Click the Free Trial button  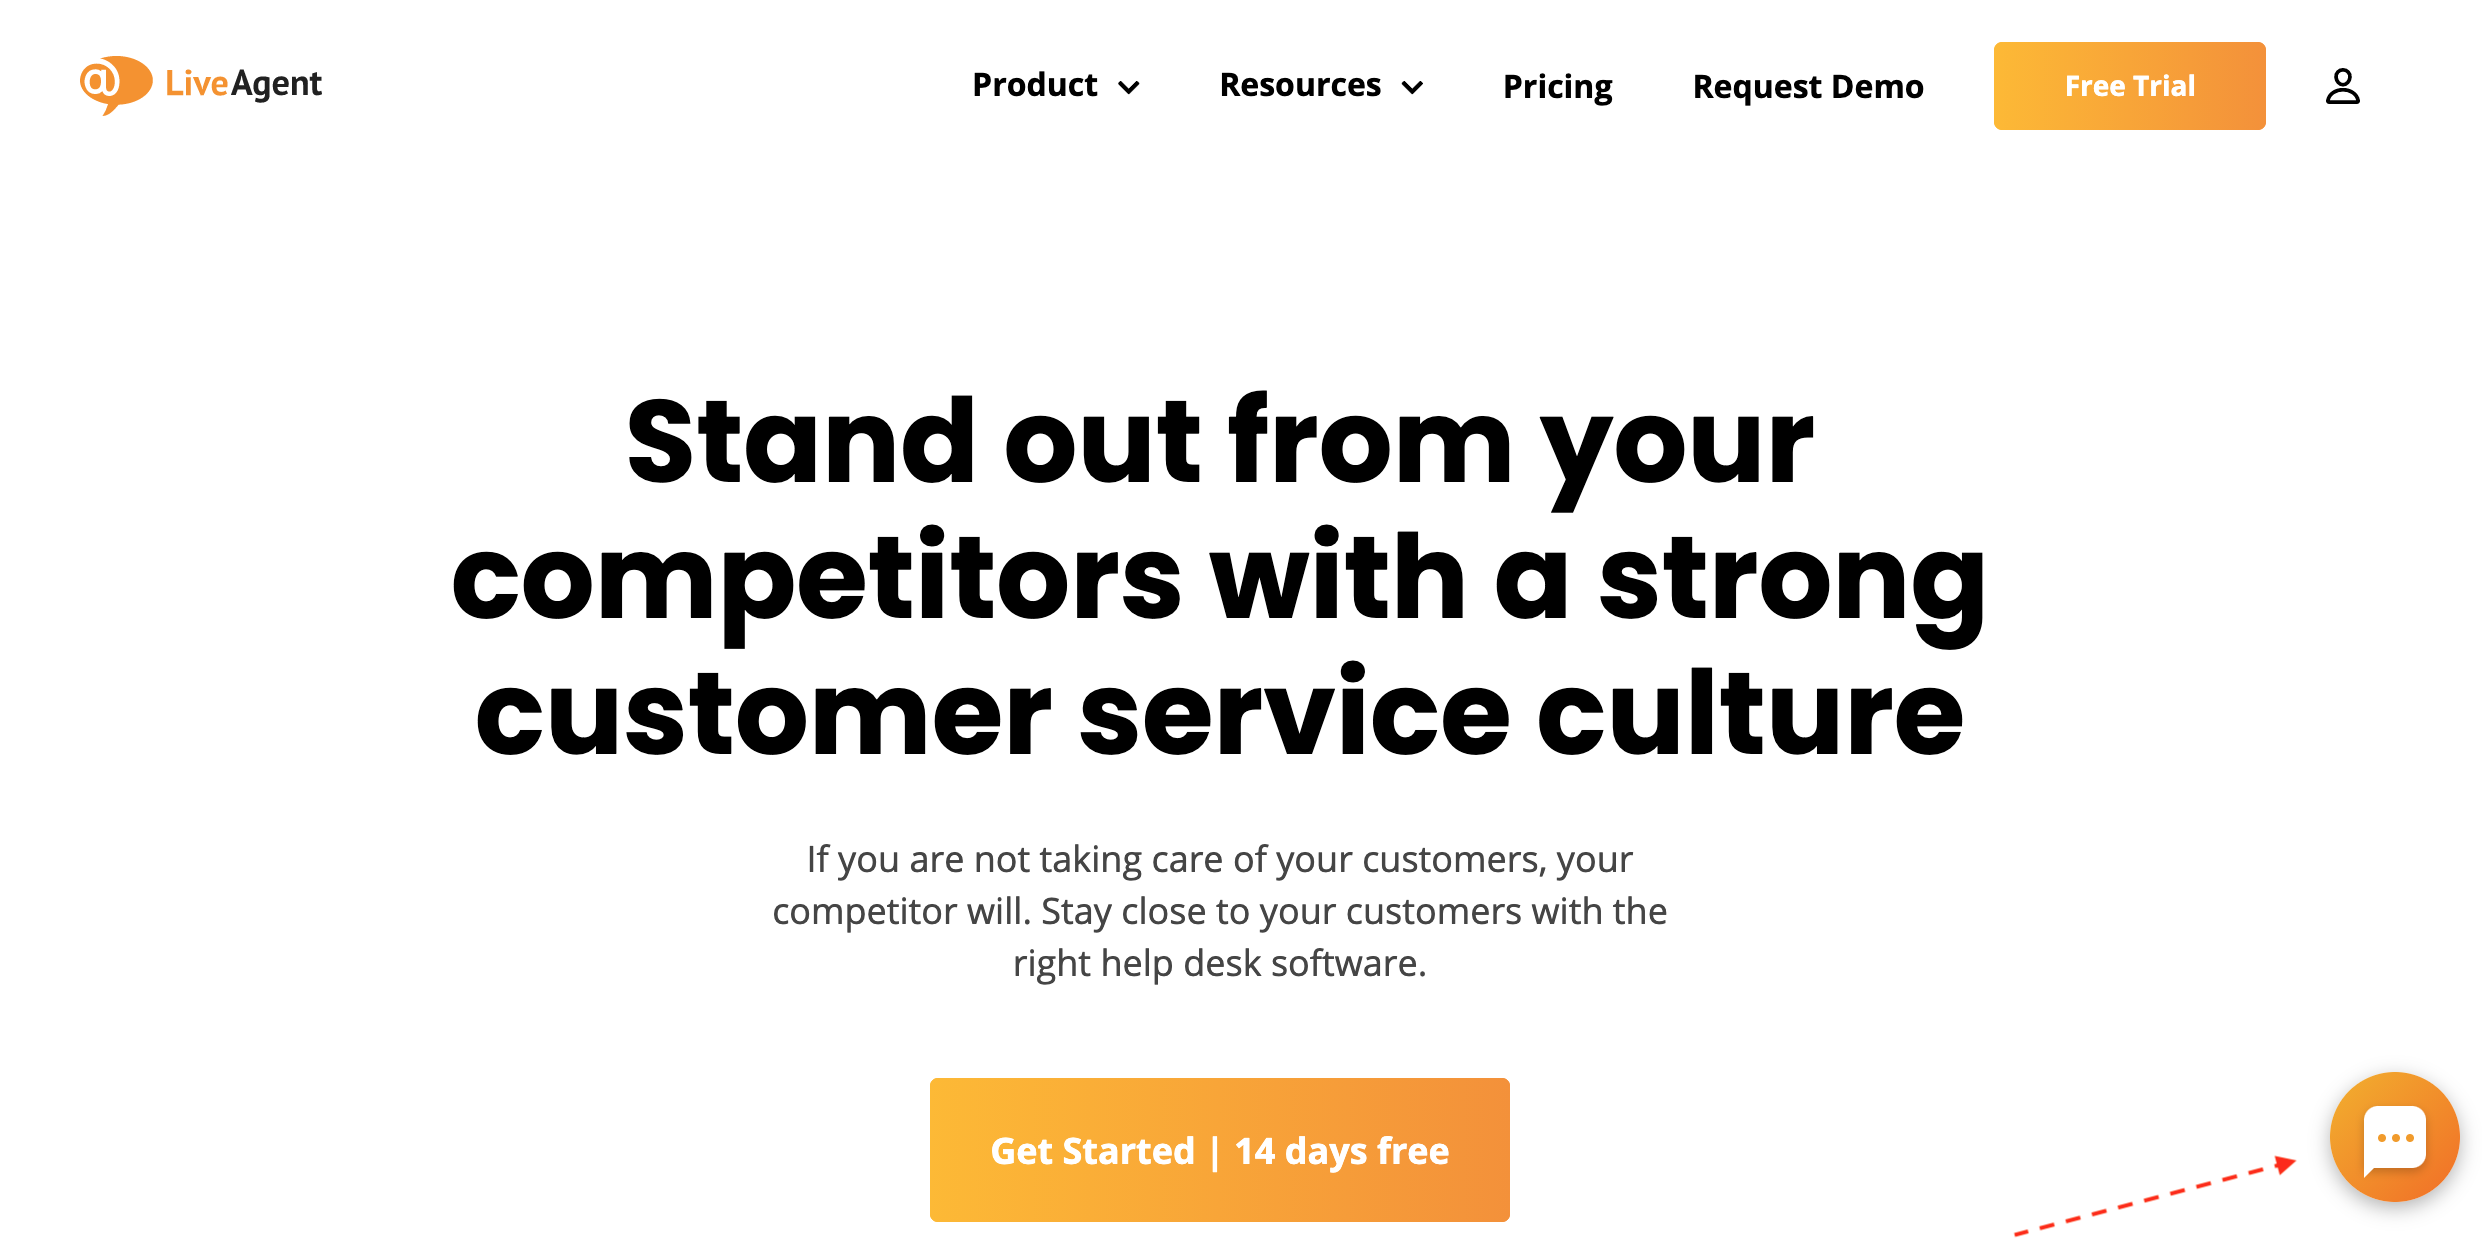click(x=2130, y=86)
